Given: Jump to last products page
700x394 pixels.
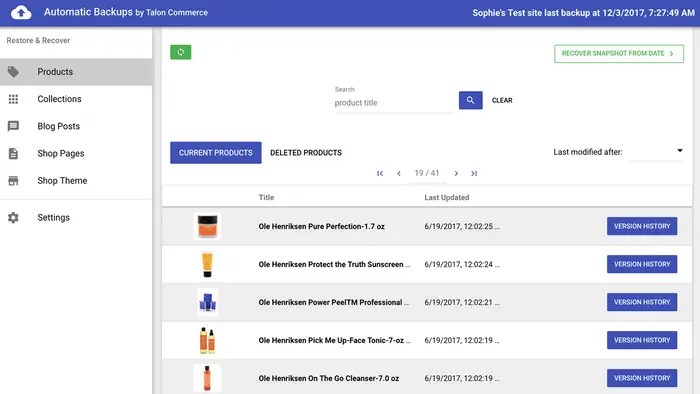Looking at the screenshot, I should [474, 173].
